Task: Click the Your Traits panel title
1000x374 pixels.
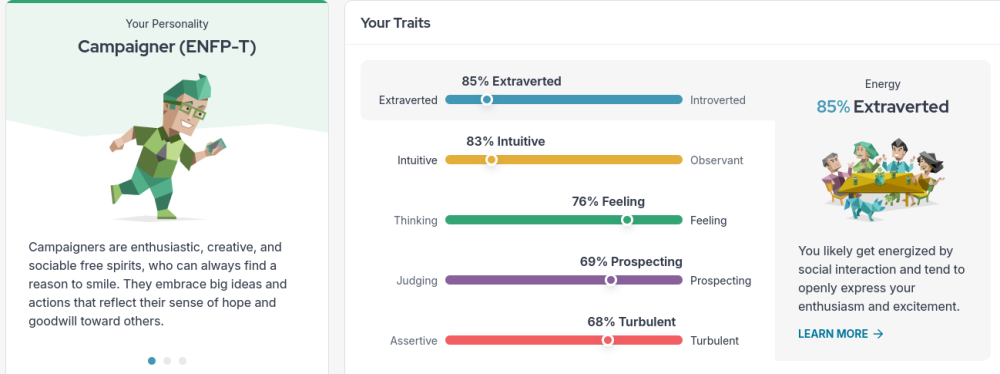Action: coord(395,23)
